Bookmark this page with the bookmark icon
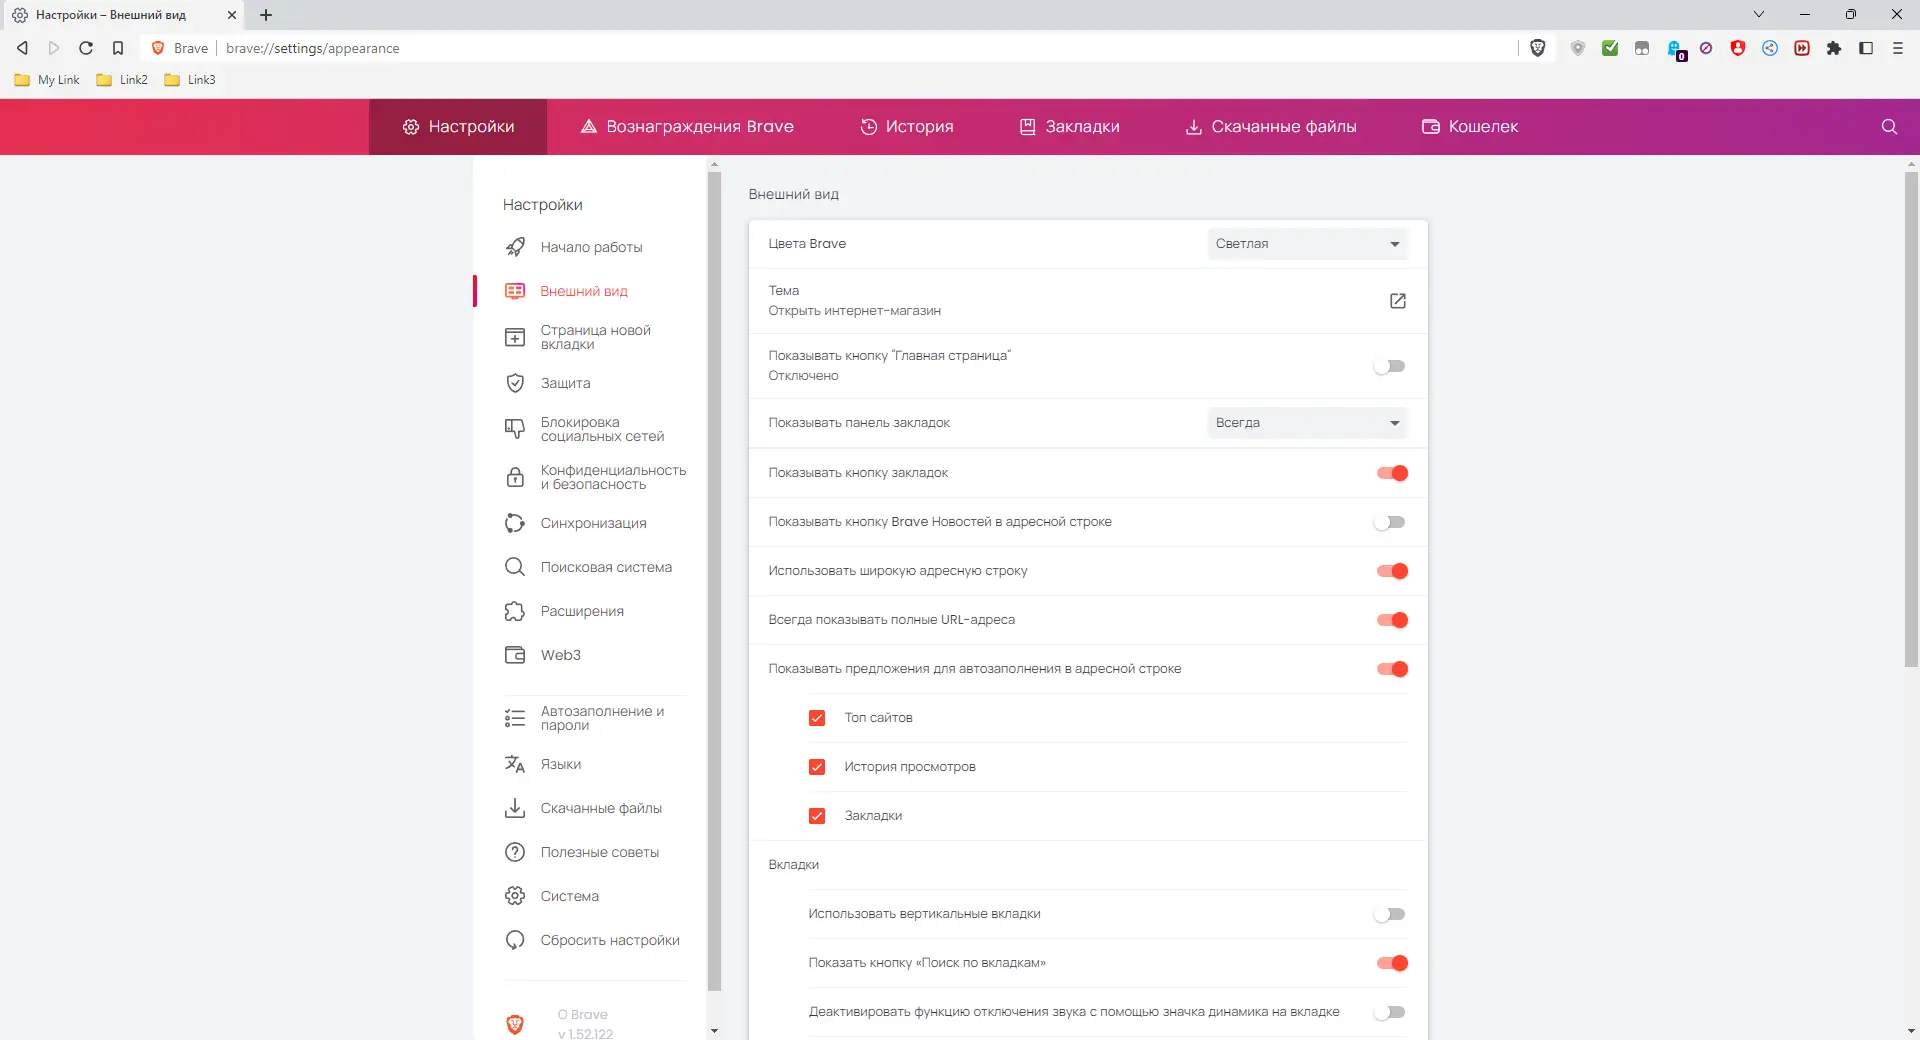The image size is (1920, 1040). pyautogui.click(x=118, y=48)
